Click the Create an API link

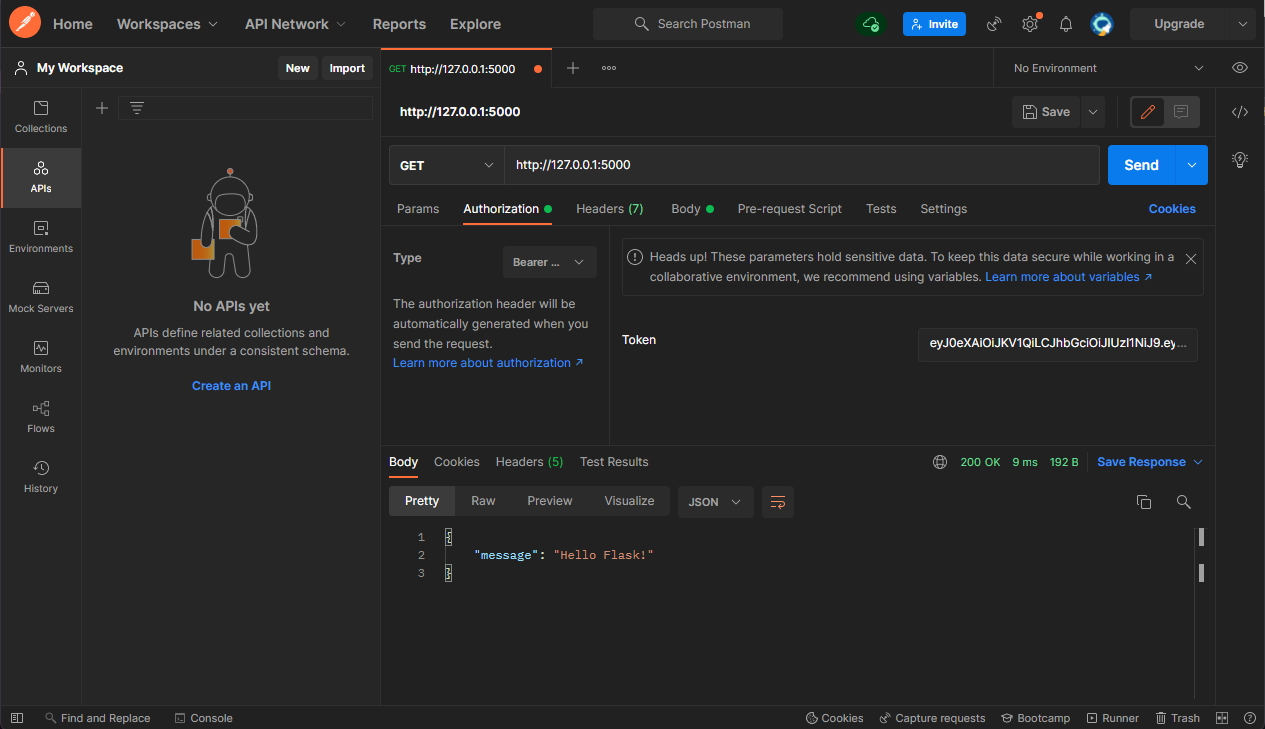231,386
